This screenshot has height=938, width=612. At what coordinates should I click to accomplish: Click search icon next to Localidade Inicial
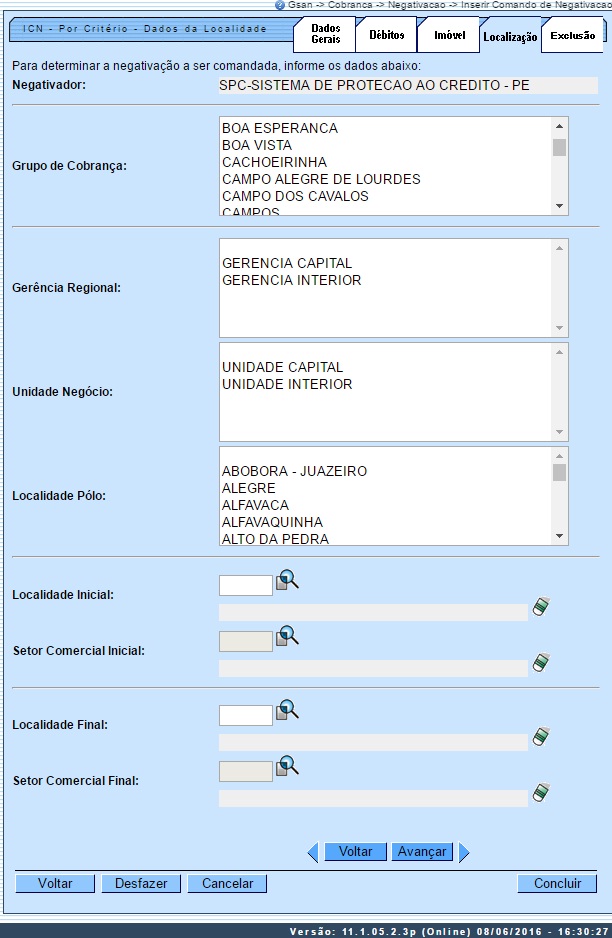(288, 582)
